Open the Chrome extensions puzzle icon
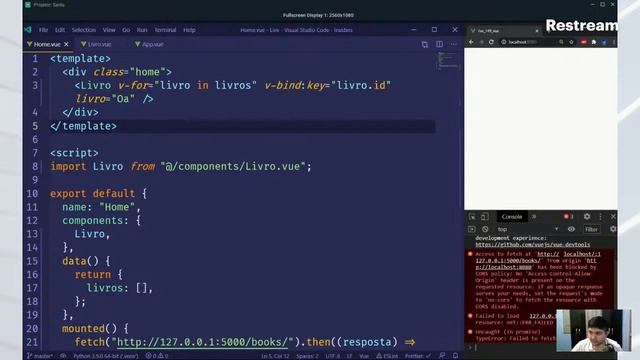640x360 pixels. point(594,42)
